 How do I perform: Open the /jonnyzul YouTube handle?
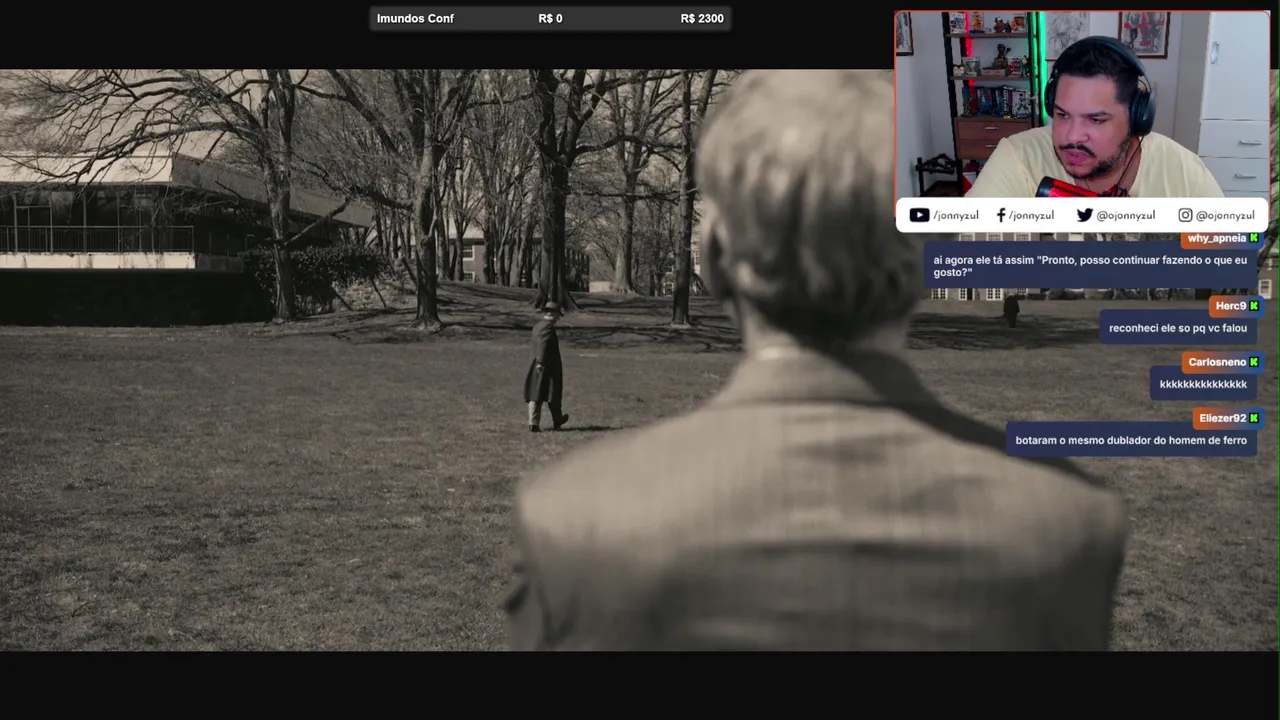[956, 215]
